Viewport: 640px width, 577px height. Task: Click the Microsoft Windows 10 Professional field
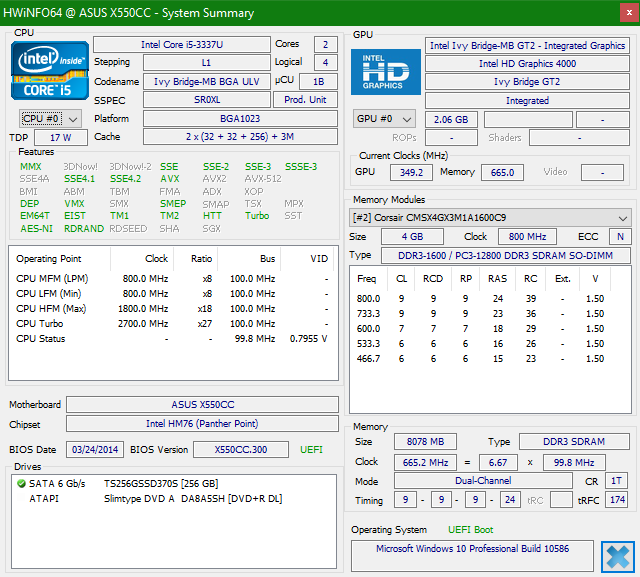click(x=472, y=555)
